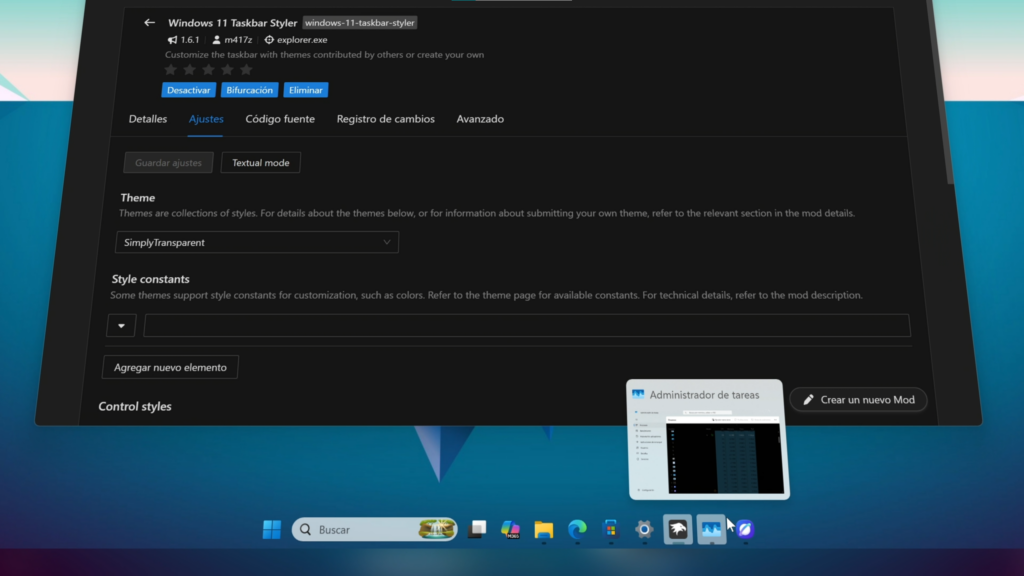Viewport: 1024px width, 576px height.
Task: Open the Detalles tab
Action: click(148, 119)
